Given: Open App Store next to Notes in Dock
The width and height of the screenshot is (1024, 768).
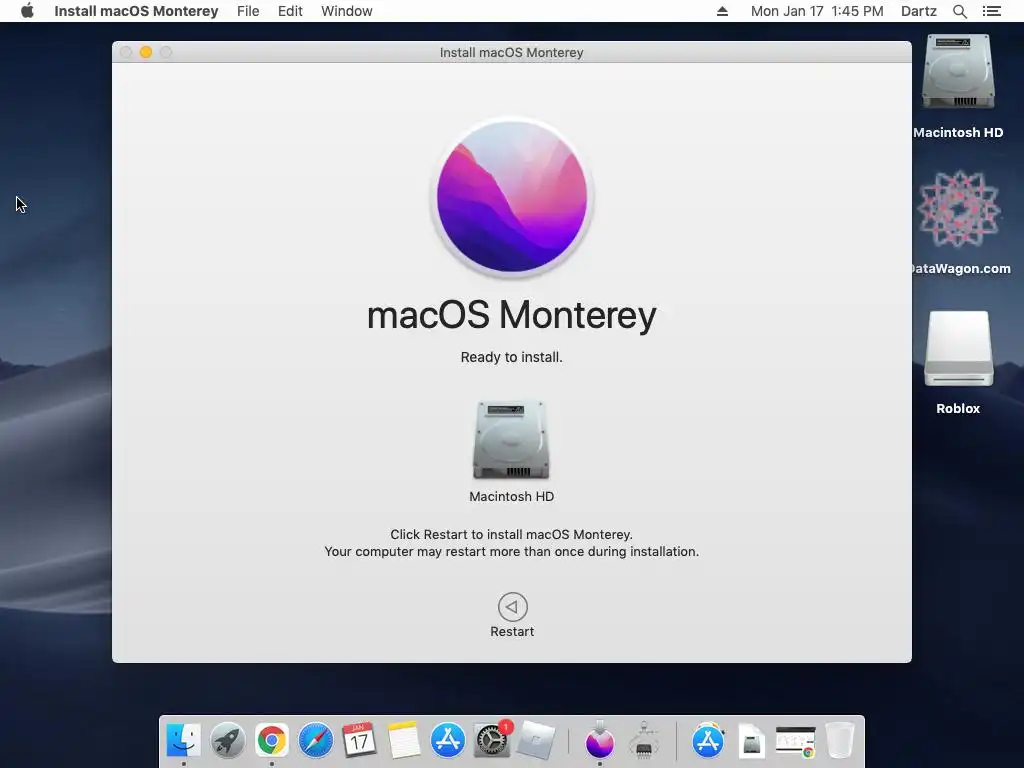Looking at the screenshot, I should point(447,741).
